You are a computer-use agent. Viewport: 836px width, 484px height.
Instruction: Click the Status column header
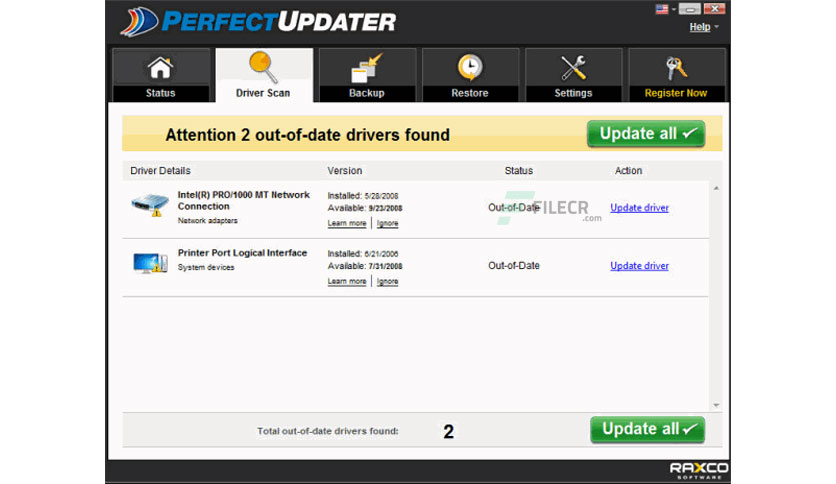(x=519, y=171)
